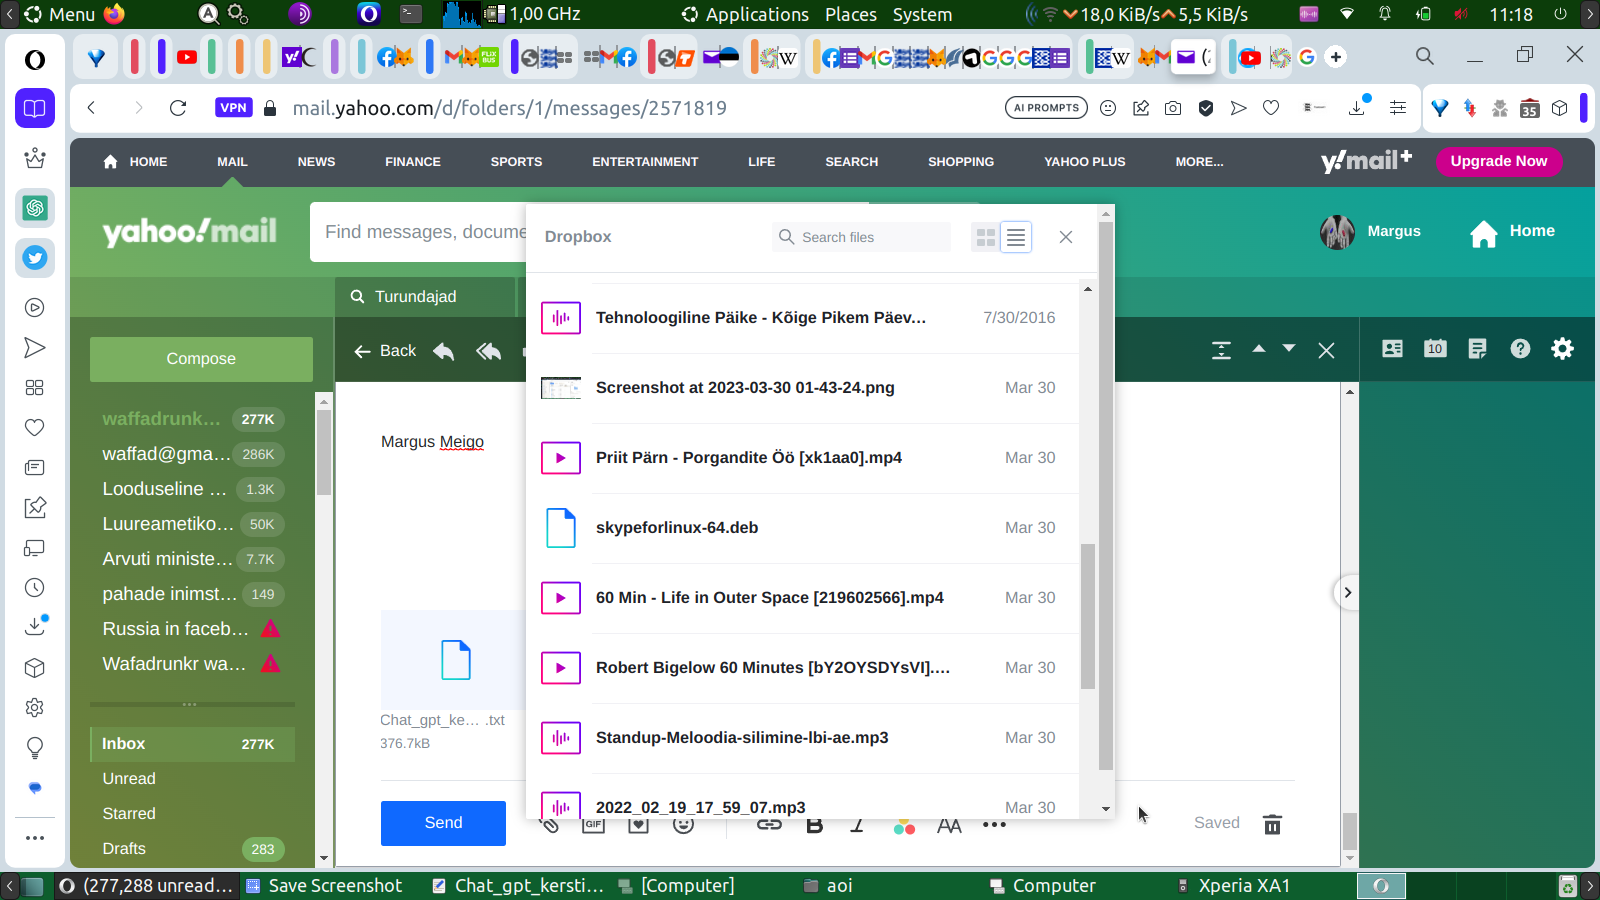
Task: Go to the FINANCE tab
Action: (412, 162)
